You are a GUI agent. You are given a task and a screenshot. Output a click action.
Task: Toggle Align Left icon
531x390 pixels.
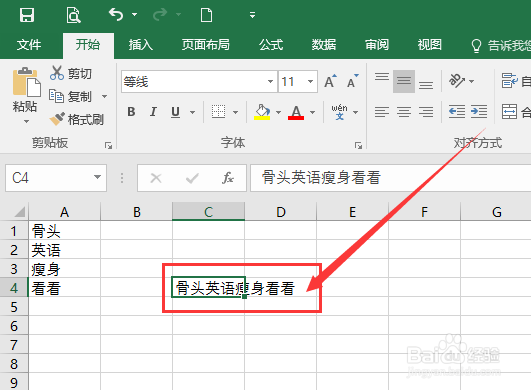pyautogui.click(x=382, y=112)
